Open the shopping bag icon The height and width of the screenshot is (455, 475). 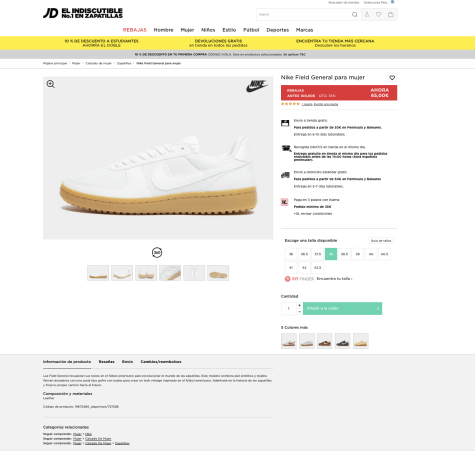pyautogui.click(x=391, y=15)
